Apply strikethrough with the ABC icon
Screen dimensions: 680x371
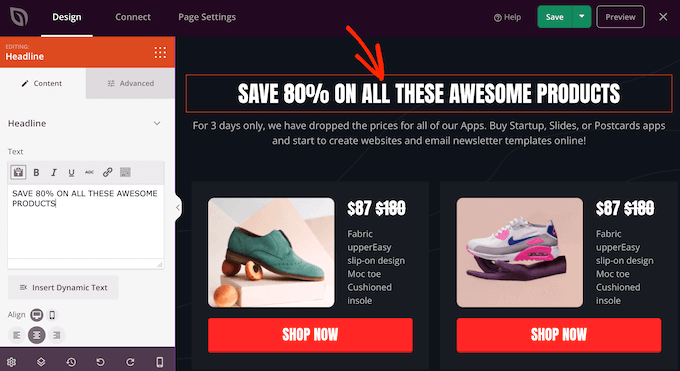point(89,173)
